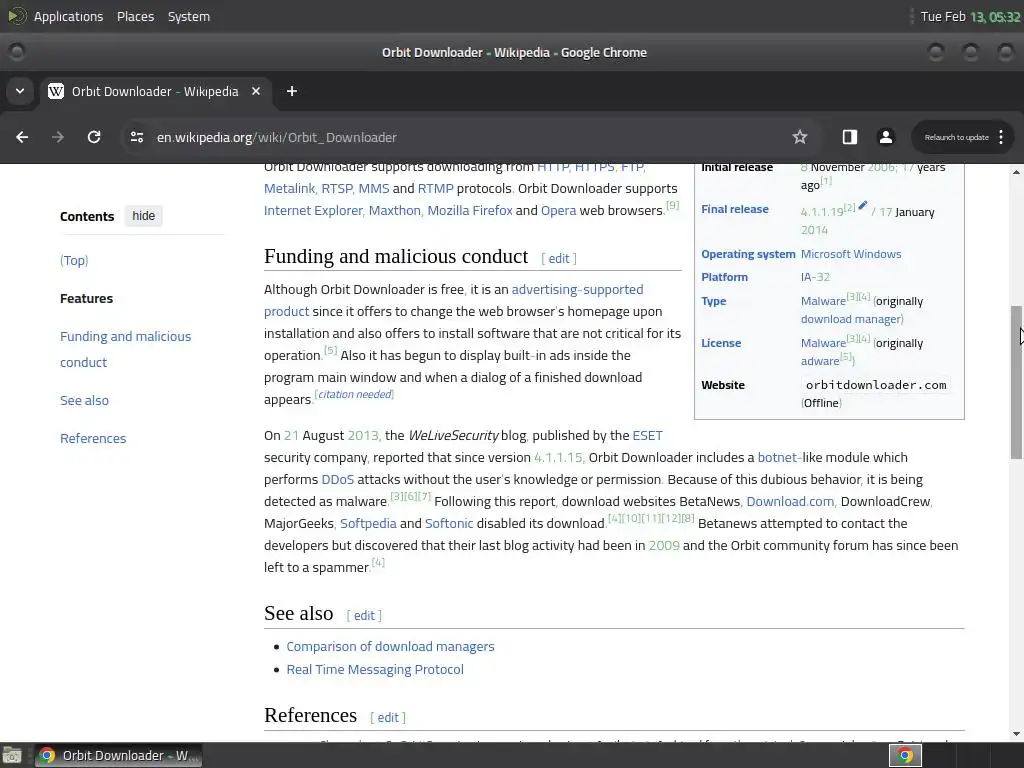Viewport: 1024px width, 768px height.
Task: Hide the Contents sidebar
Action: pyautogui.click(x=144, y=216)
